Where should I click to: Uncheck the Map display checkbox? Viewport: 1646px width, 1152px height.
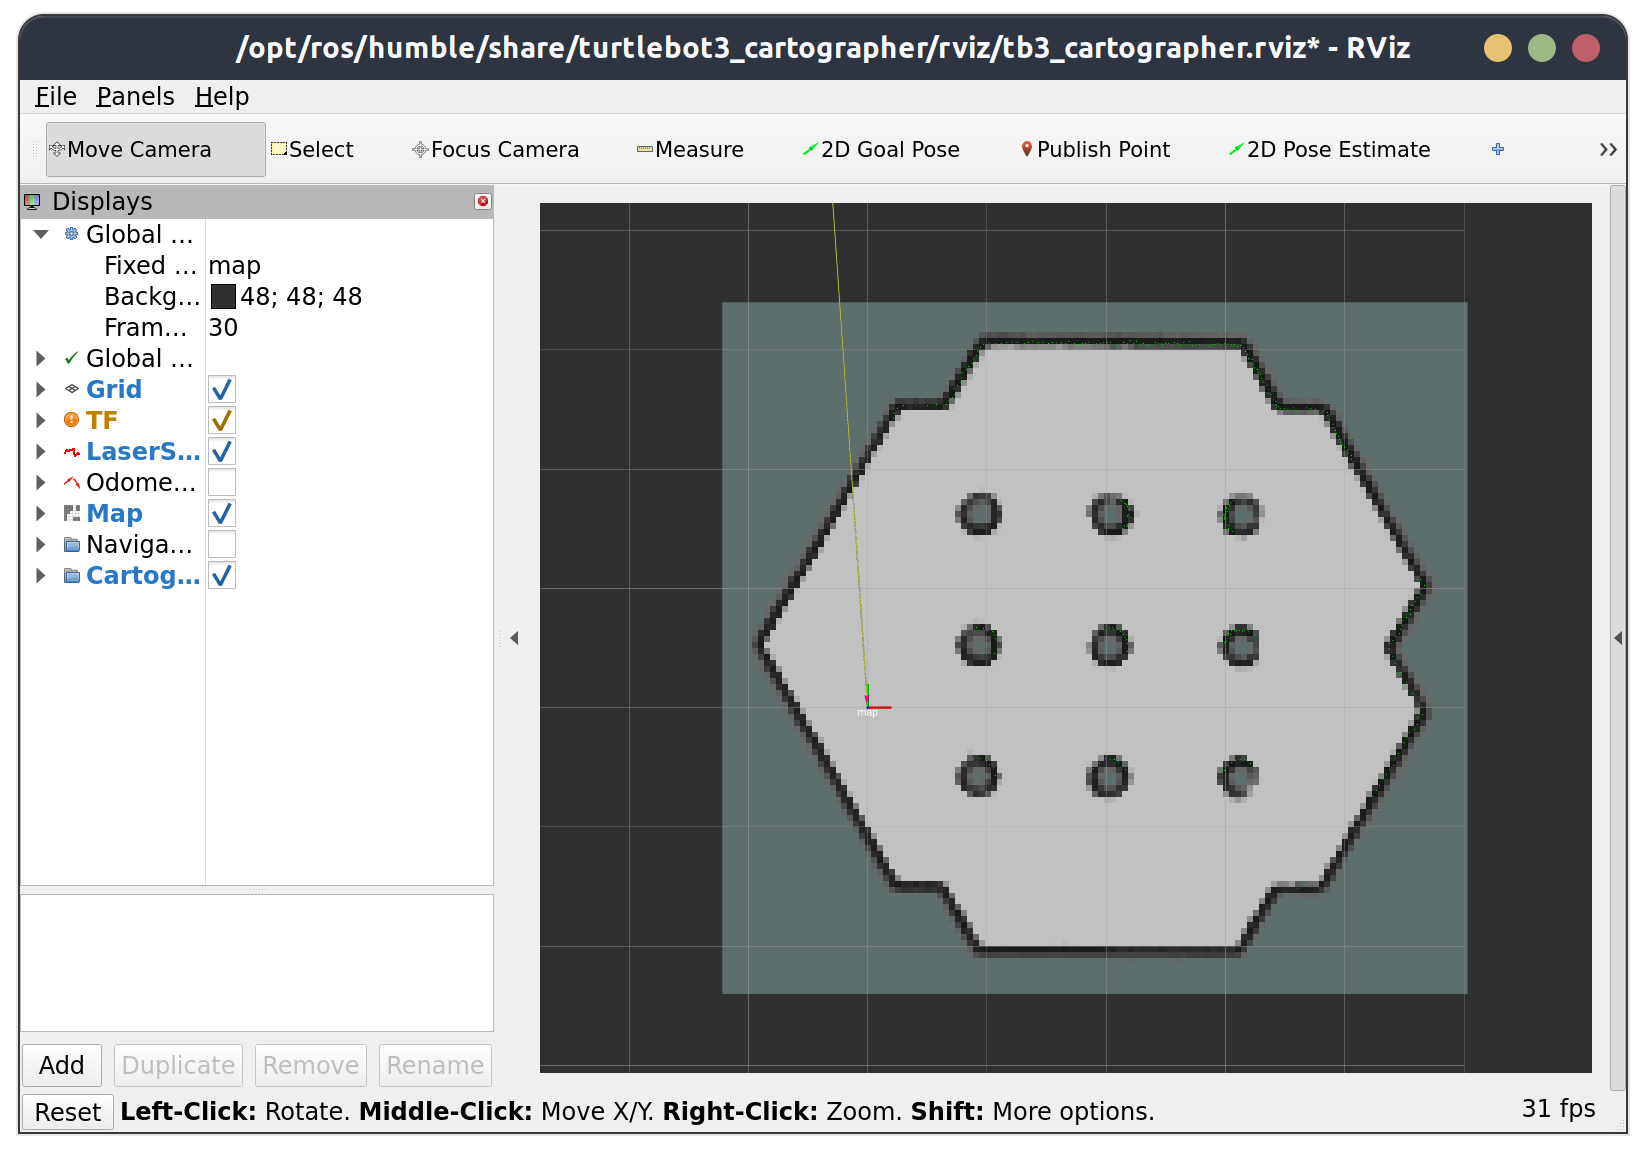[x=222, y=514]
